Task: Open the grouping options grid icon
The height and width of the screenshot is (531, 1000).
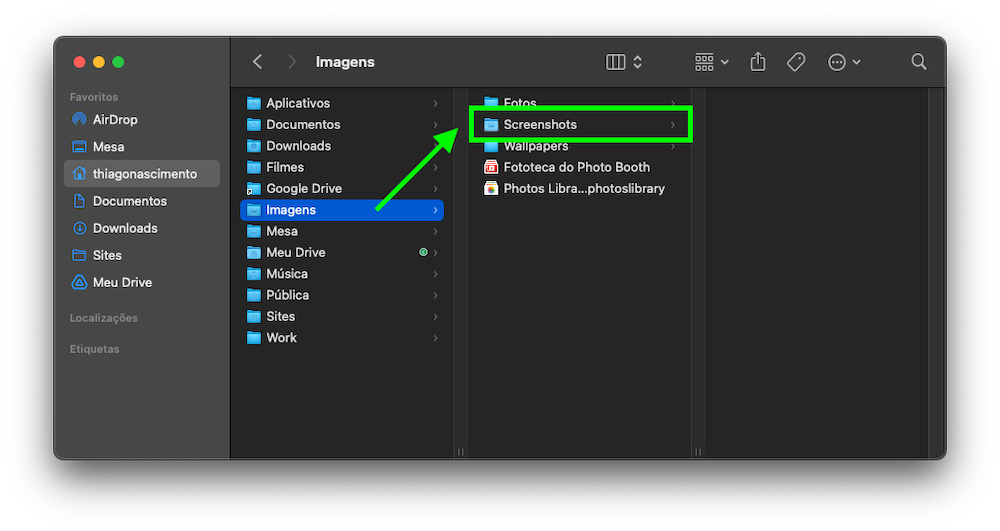Action: pos(704,62)
